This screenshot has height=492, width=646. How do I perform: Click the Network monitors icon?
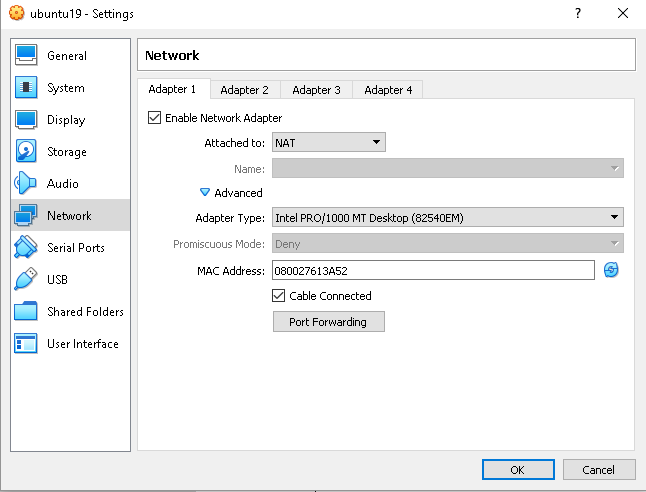(26, 215)
